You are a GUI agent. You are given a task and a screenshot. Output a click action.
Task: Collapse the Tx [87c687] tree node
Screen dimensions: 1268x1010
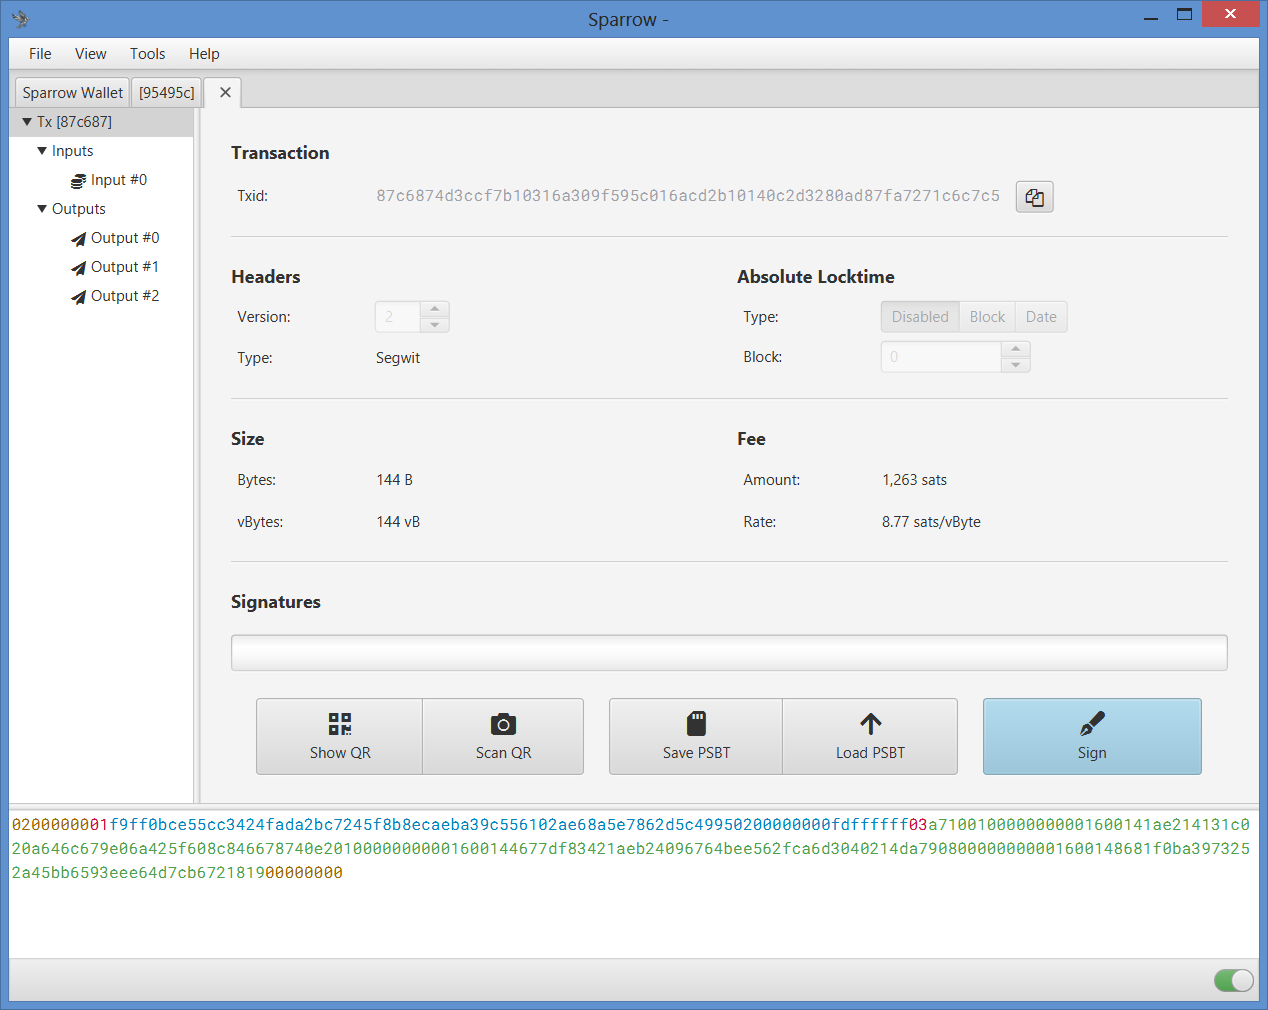pos(27,122)
